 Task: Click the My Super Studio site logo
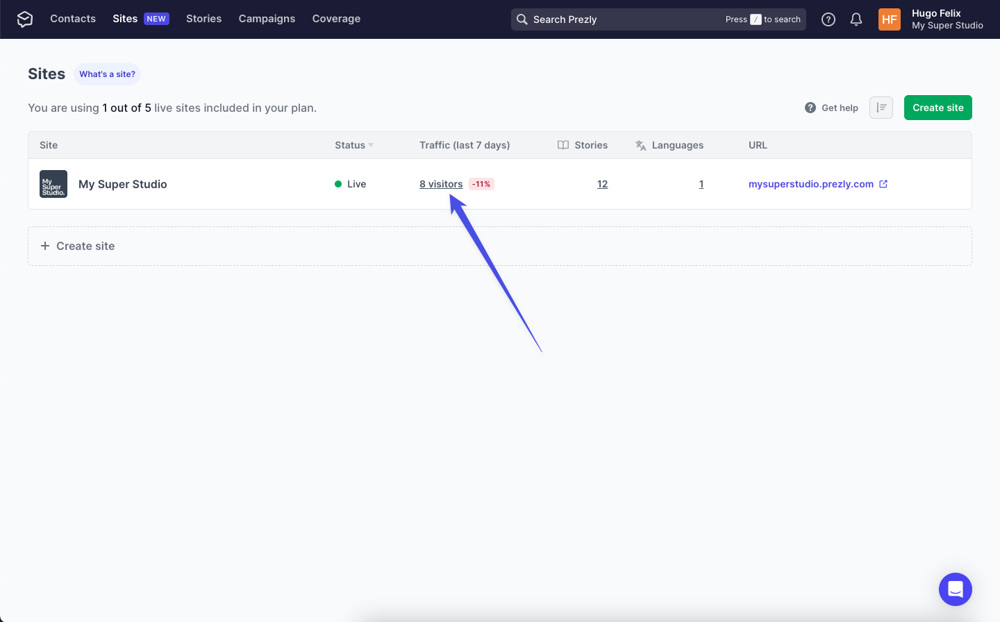[x=54, y=184]
